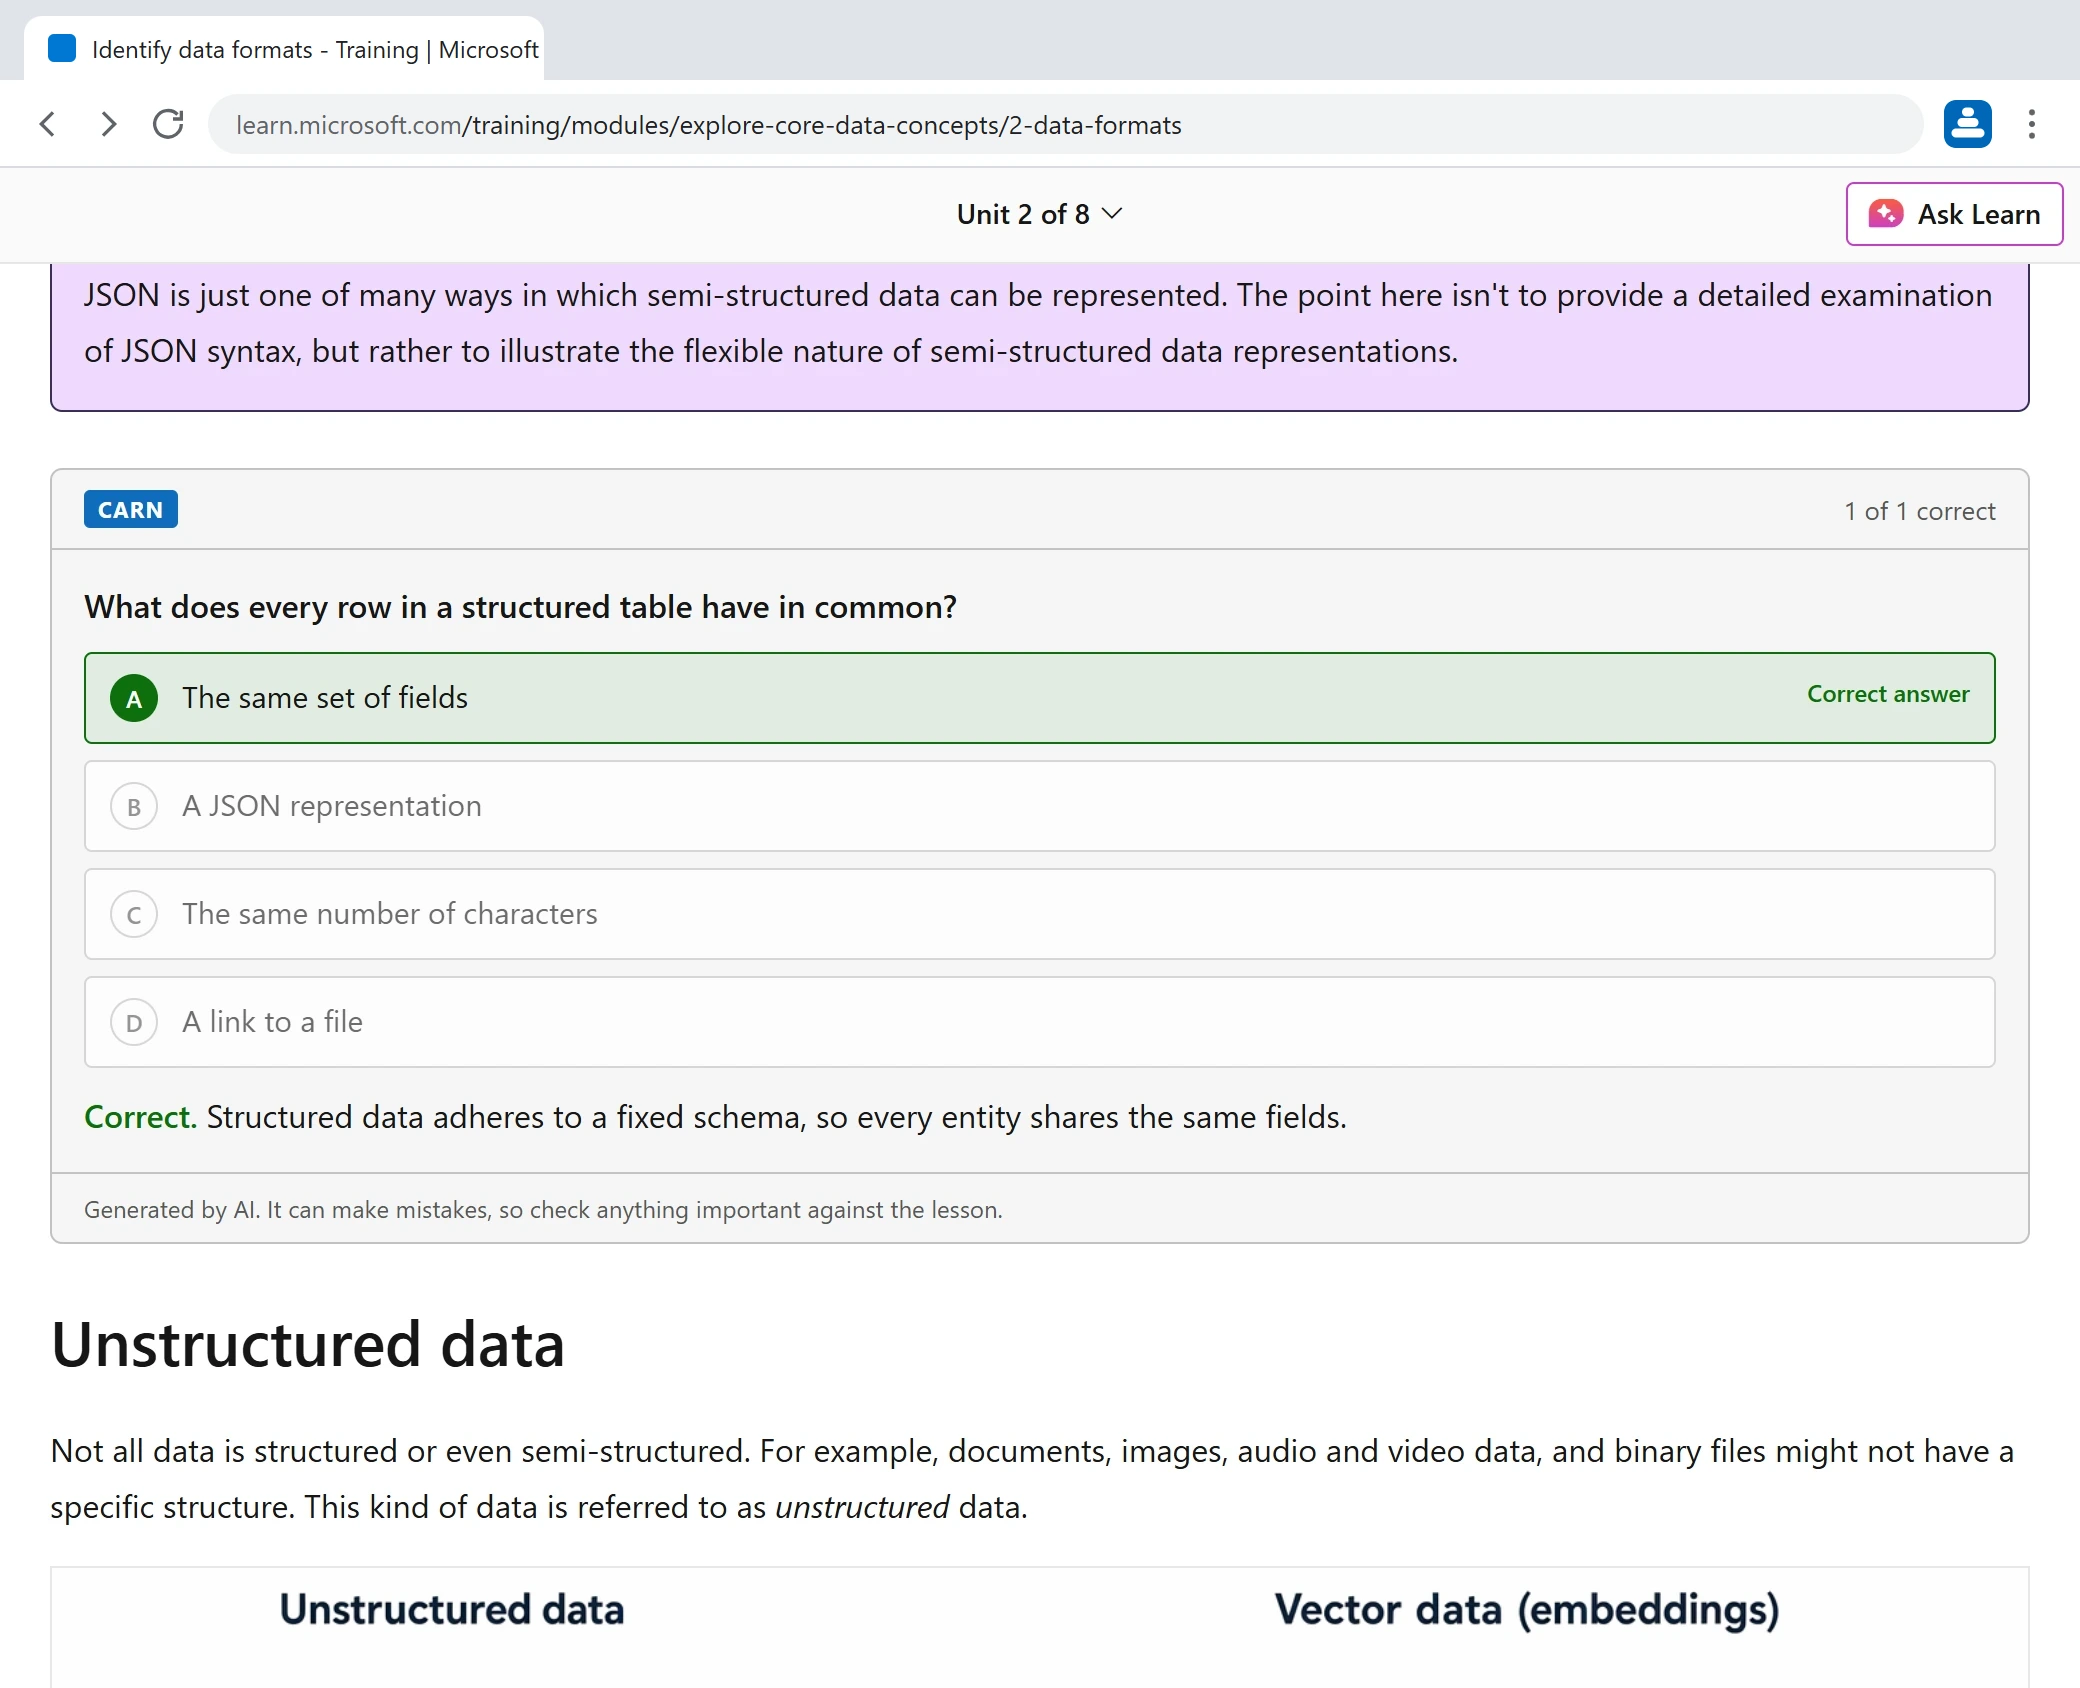Image resolution: width=2080 pixels, height=1688 pixels.
Task: Open the browser three-dot menu
Action: click(x=2031, y=124)
